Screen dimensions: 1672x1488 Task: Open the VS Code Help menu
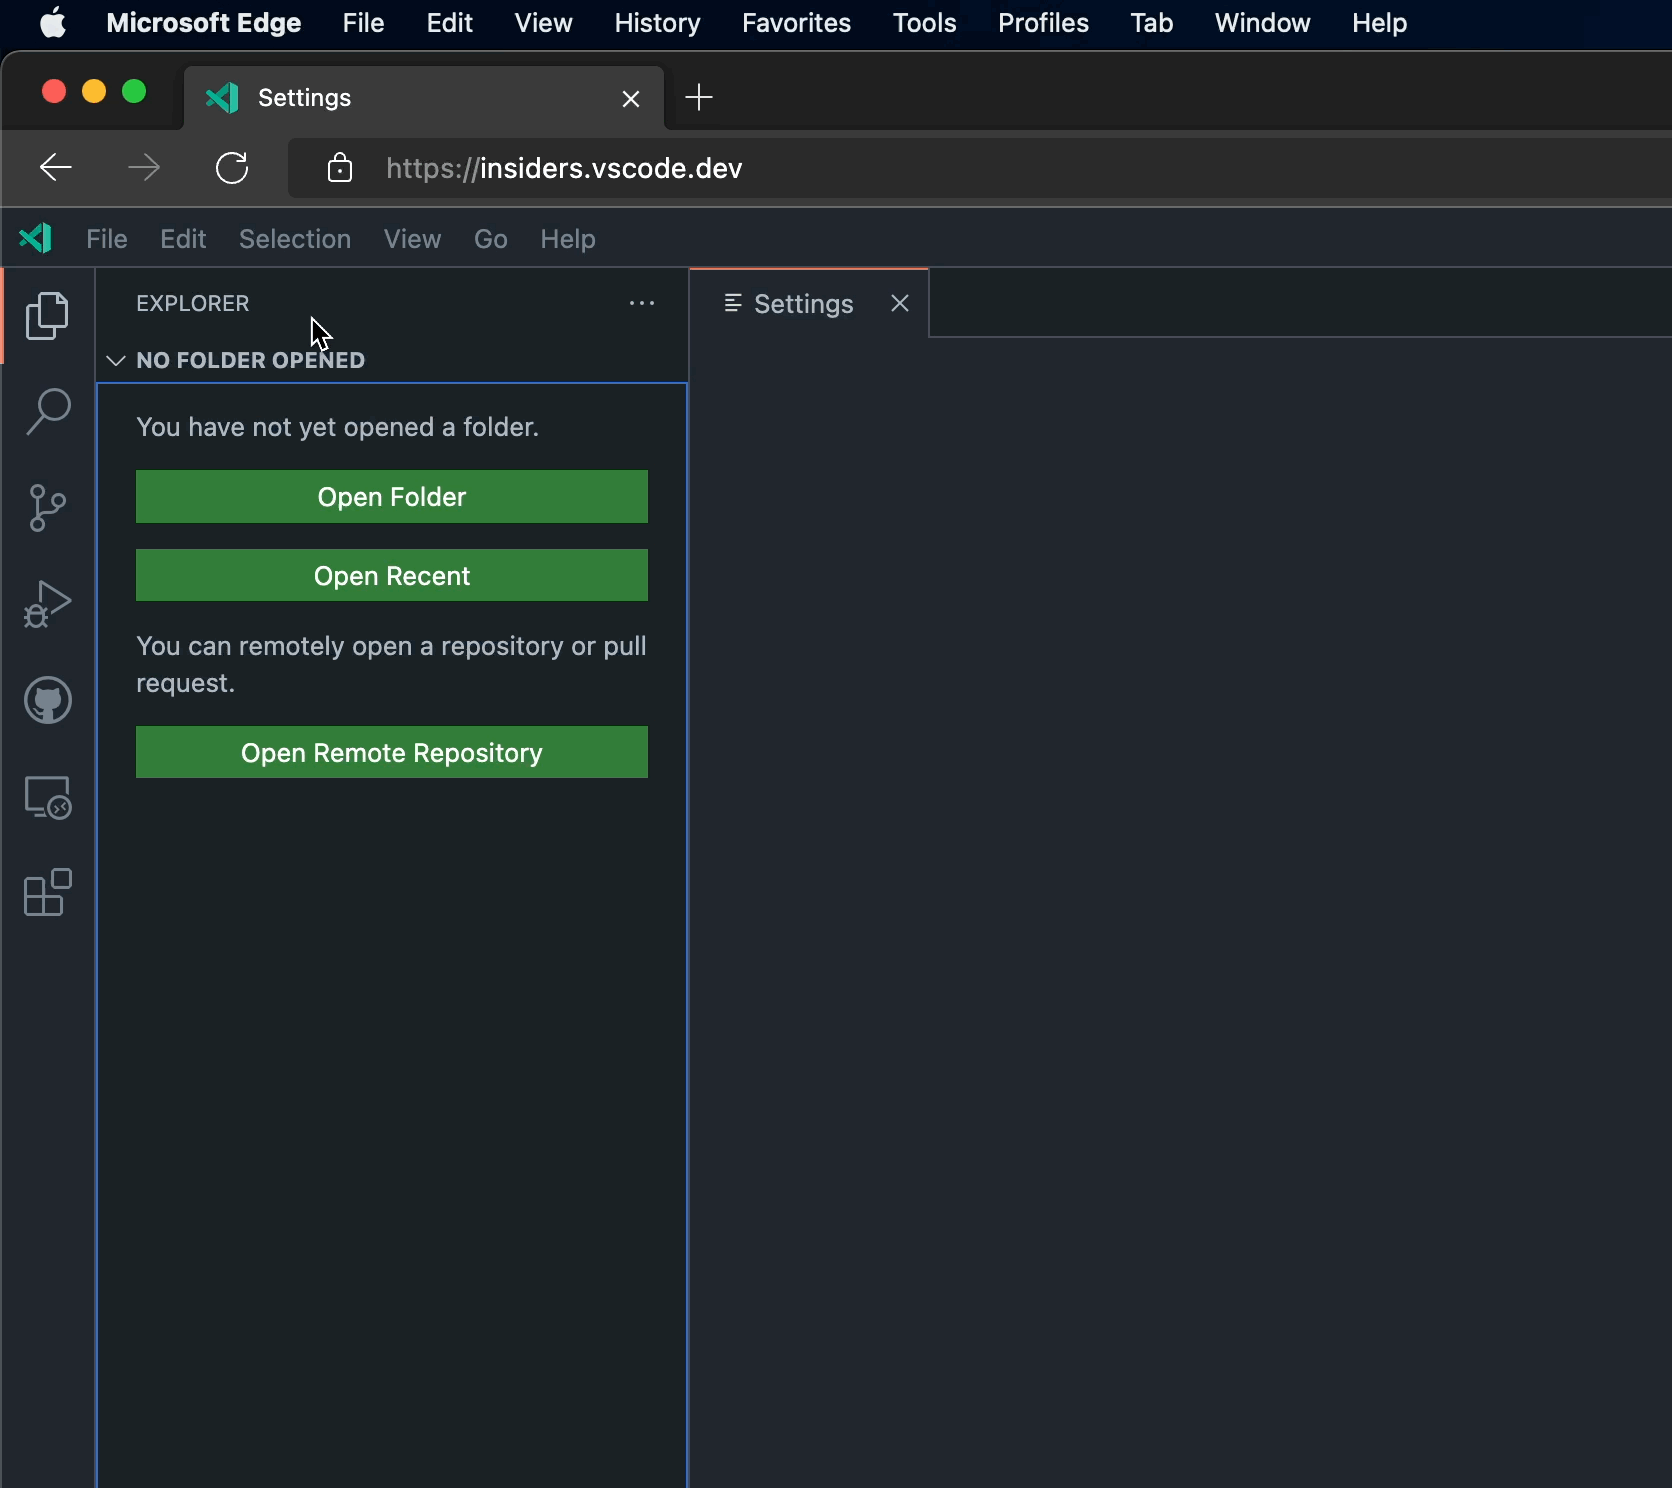click(x=568, y=239)
